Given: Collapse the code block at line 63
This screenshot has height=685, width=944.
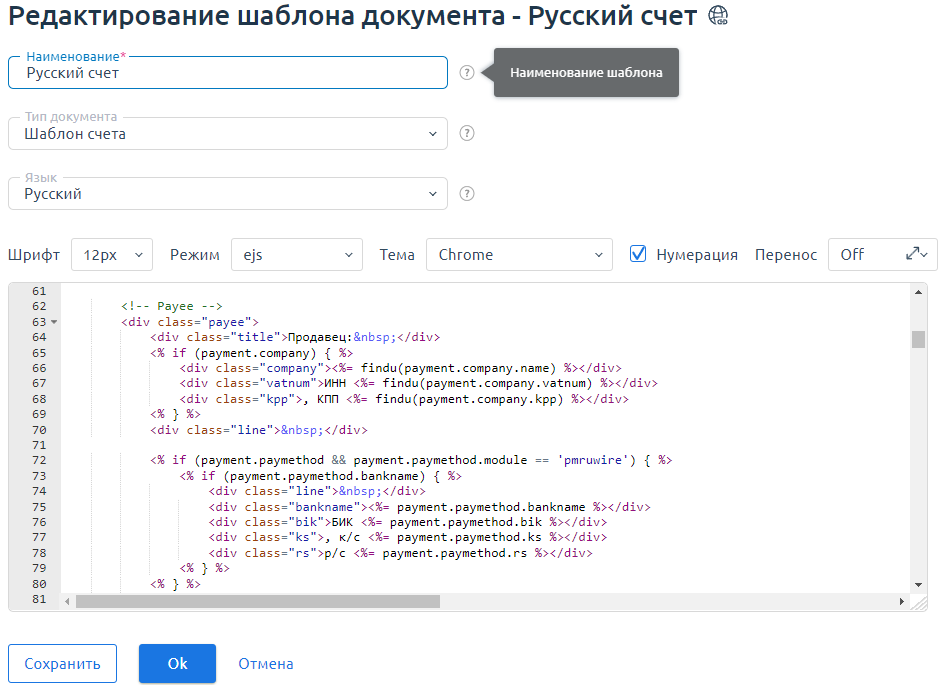Looking at the screenshot, I should [53, 322].
